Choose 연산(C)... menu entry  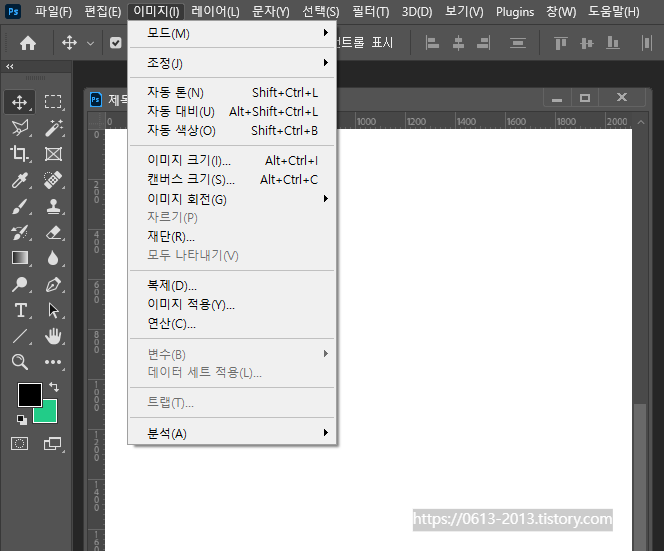tap(232, 324)
